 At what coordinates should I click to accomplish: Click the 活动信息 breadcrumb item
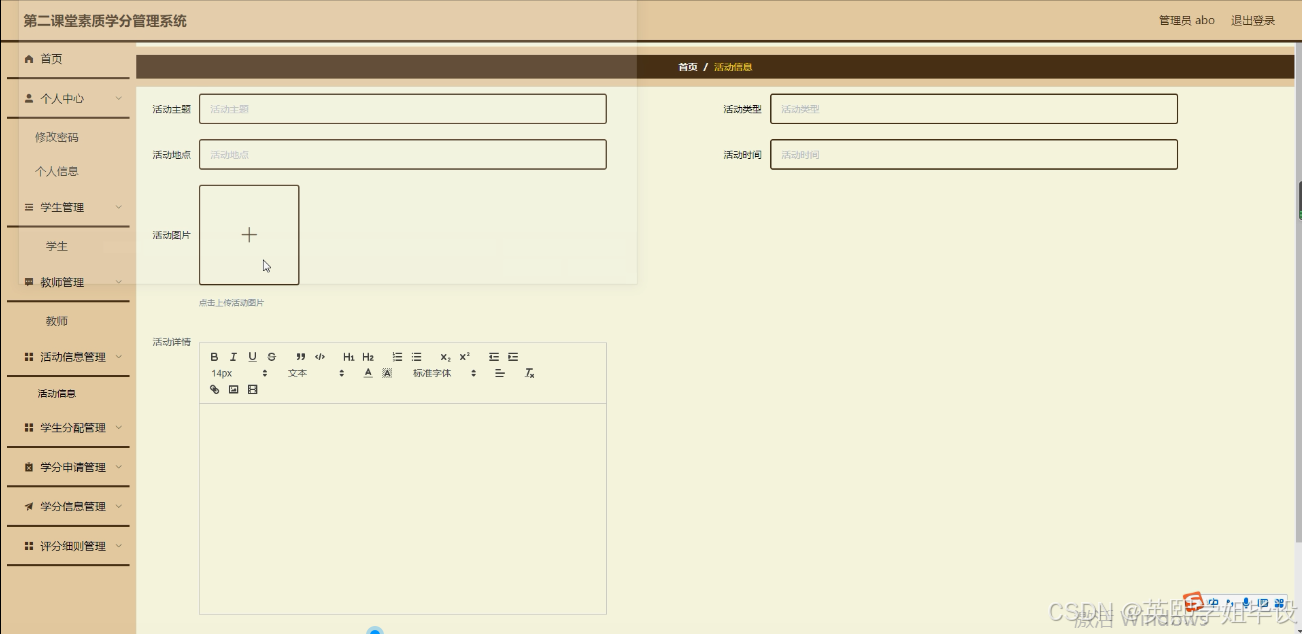733,67
